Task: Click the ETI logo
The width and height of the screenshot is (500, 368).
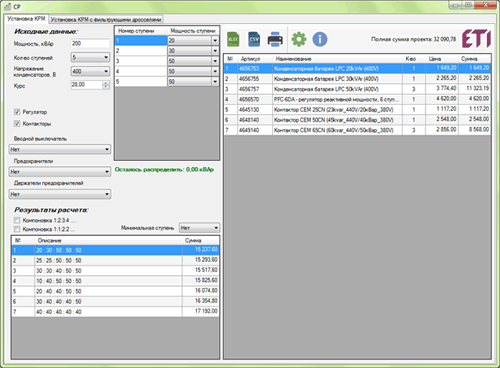Action: point(476,39)
